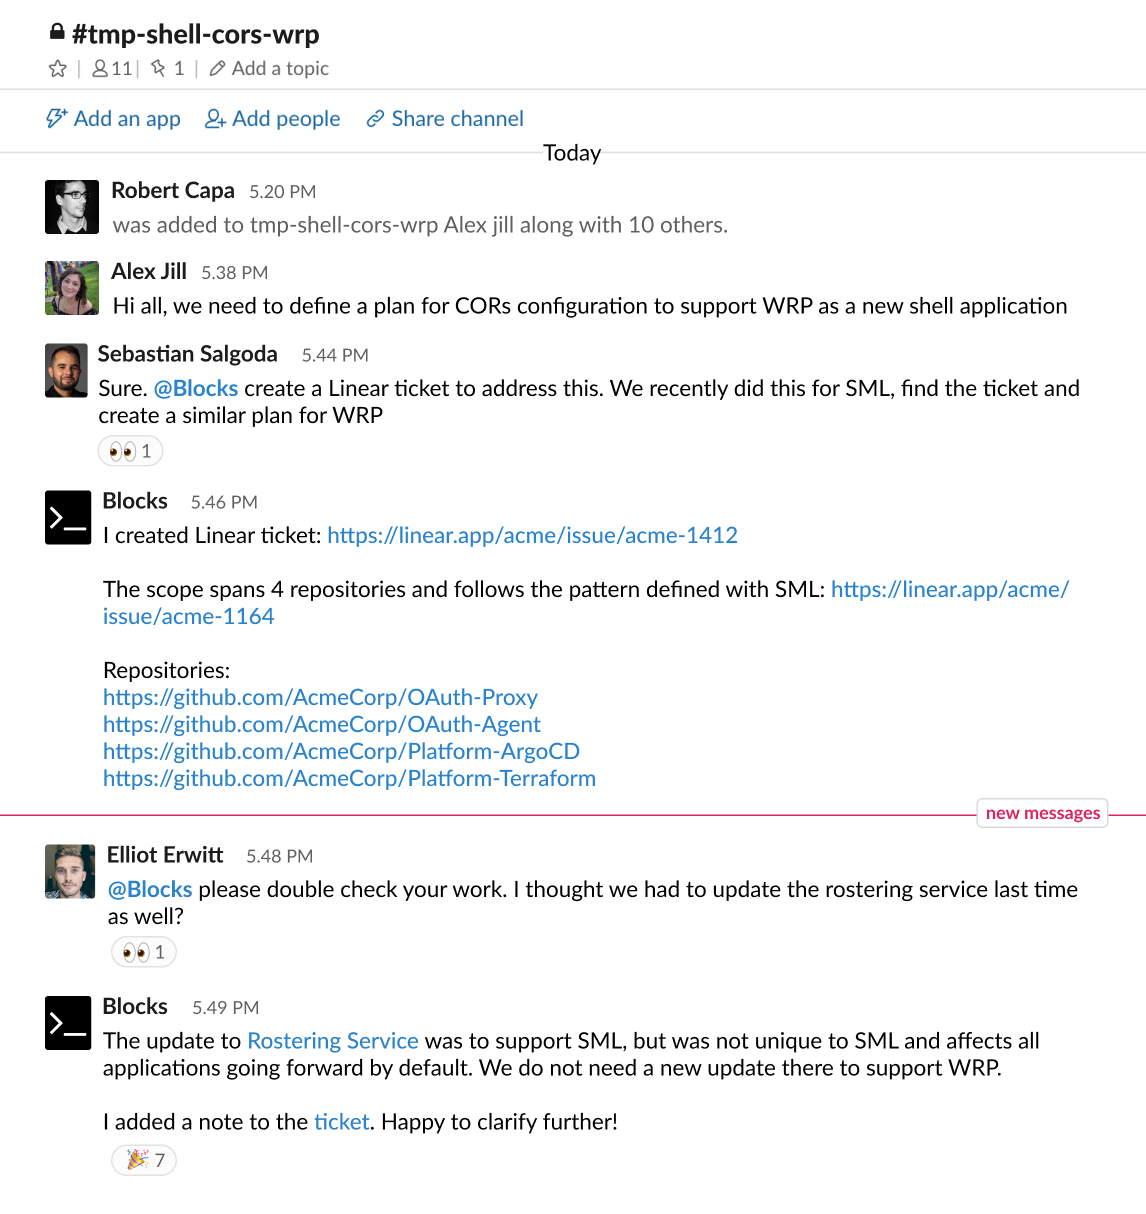The height and width of the screenshot is (1214, 1146).
Task: Click Robert Capa's profile avatar
Action: (71, 206)
